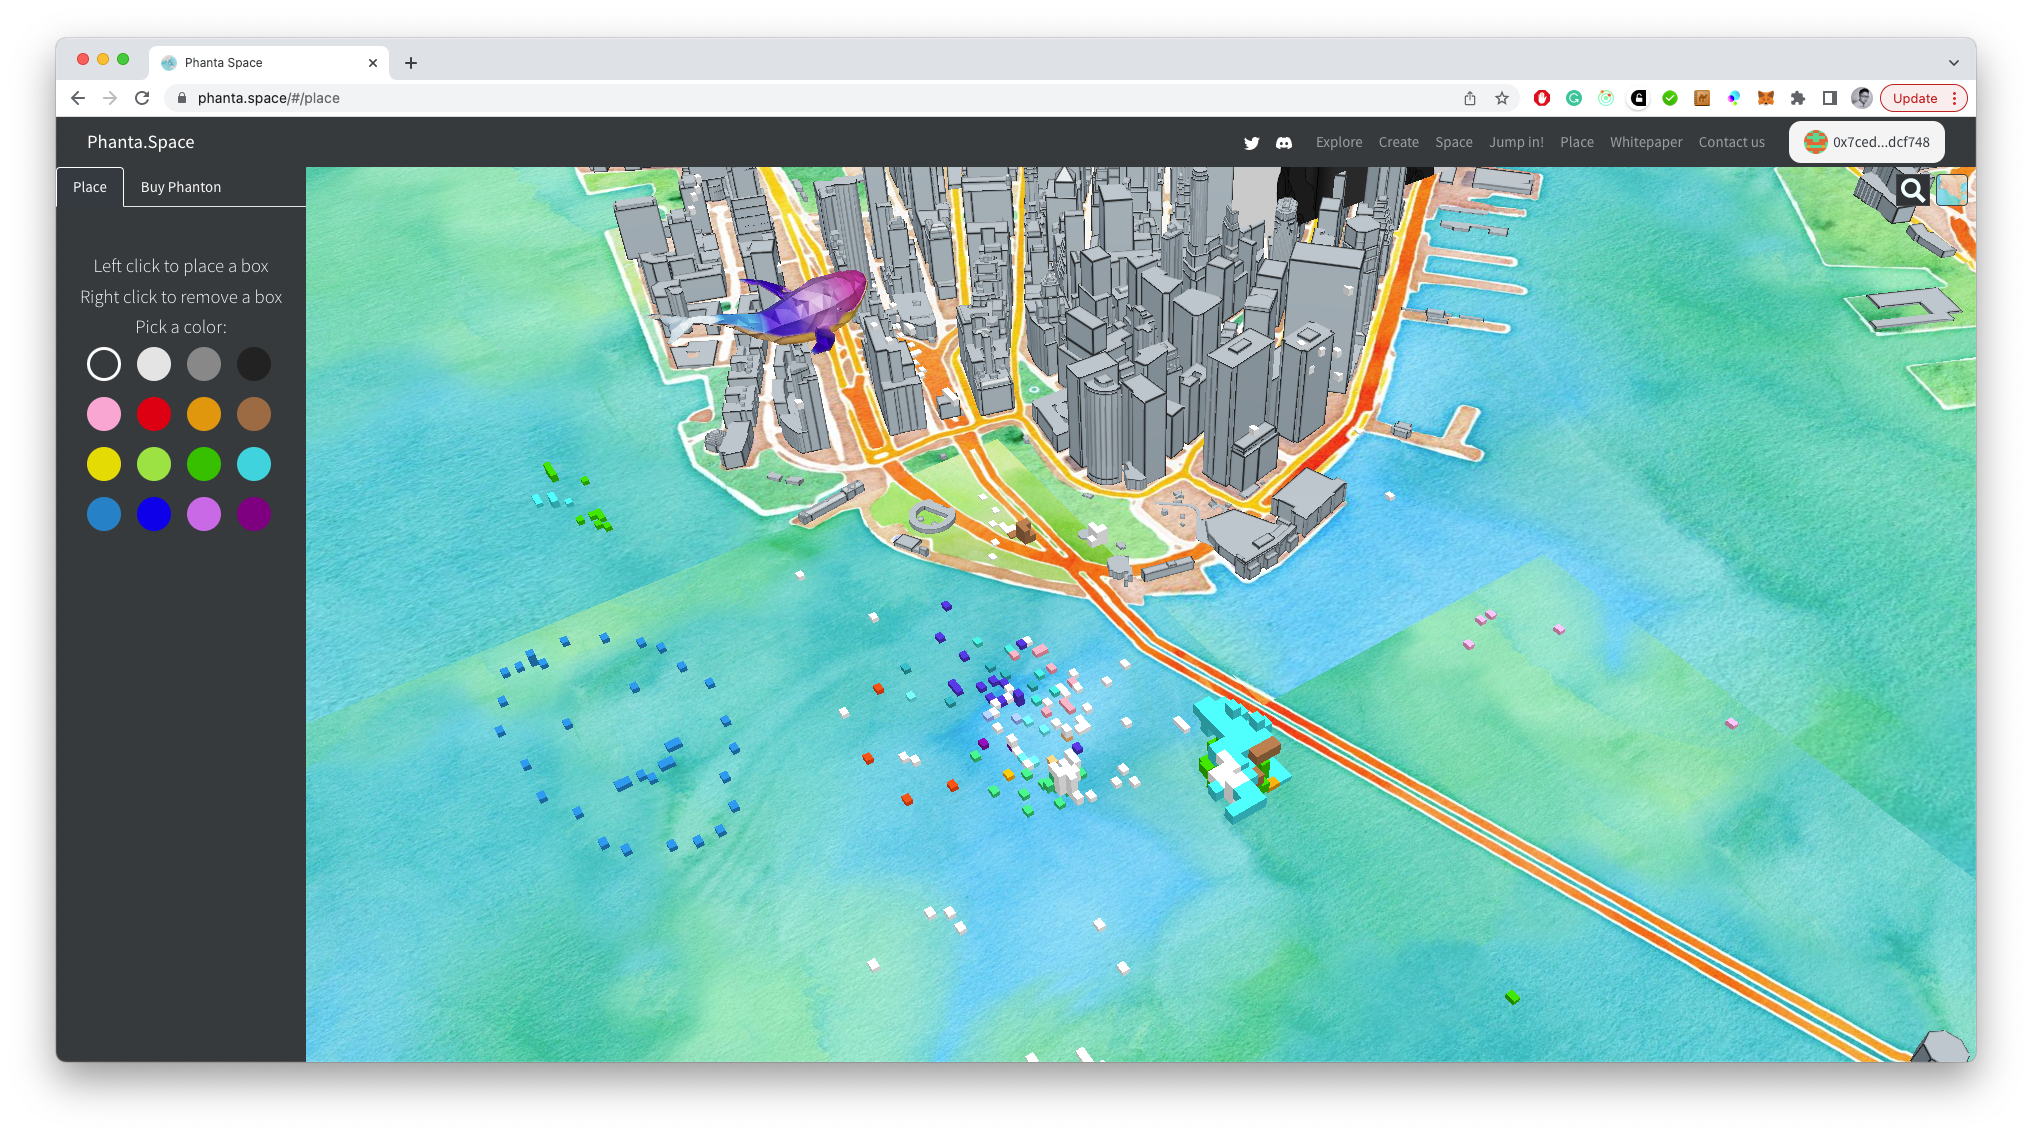
Task: Open the MetaMask fox extension
Action: 1766,98
